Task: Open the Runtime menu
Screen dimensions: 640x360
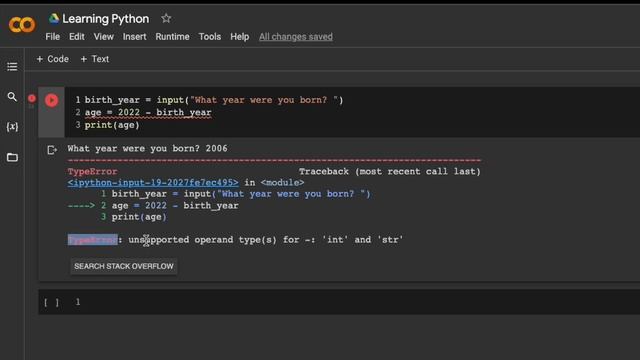Action: [172, 37]
